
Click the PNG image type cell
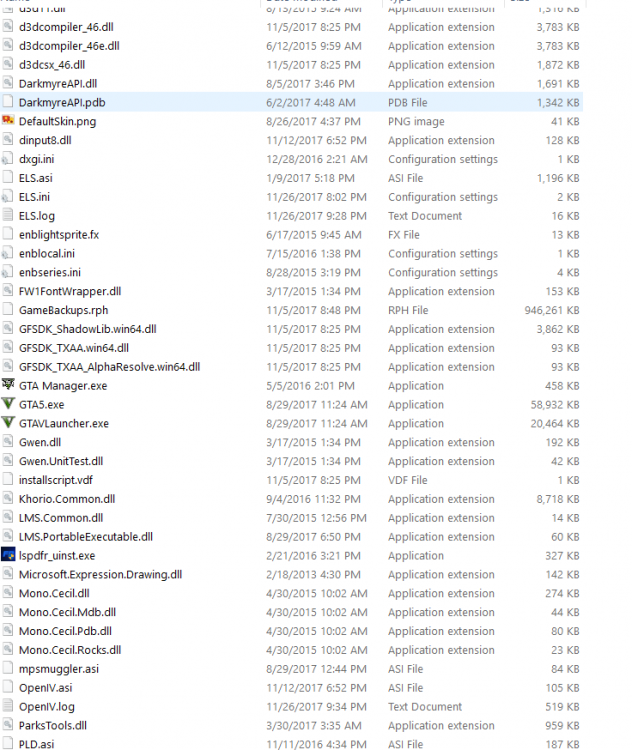coord(416,121)
